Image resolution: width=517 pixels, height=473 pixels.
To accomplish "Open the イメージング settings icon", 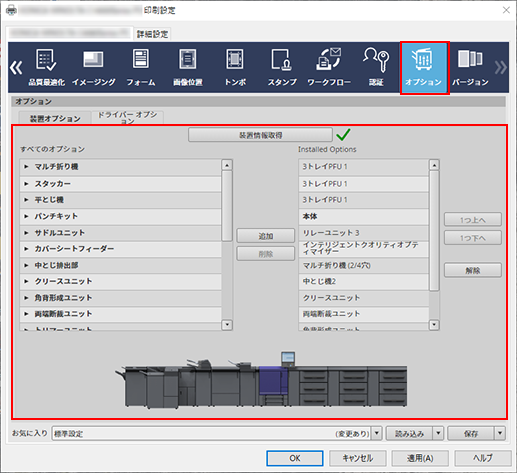I will point(94,67).
